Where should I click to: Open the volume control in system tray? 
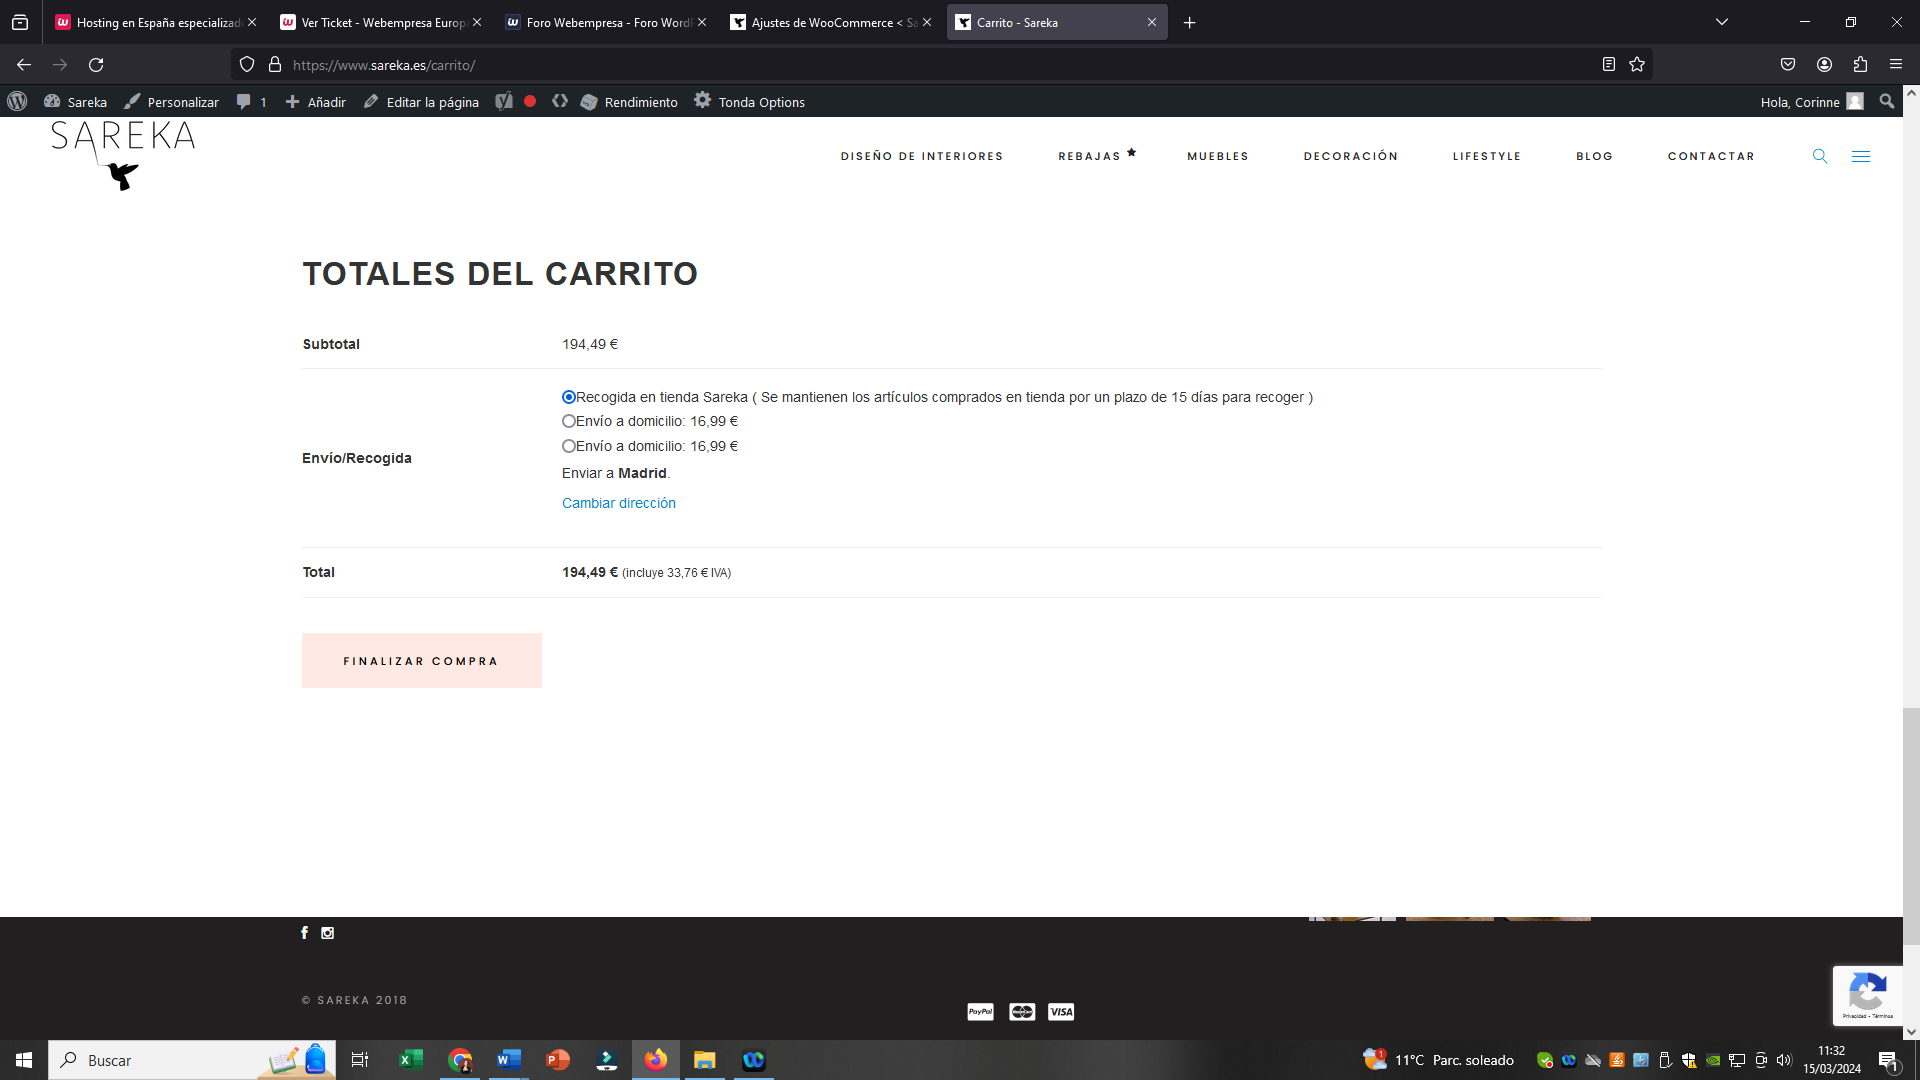click(x=1784, y=1060)
